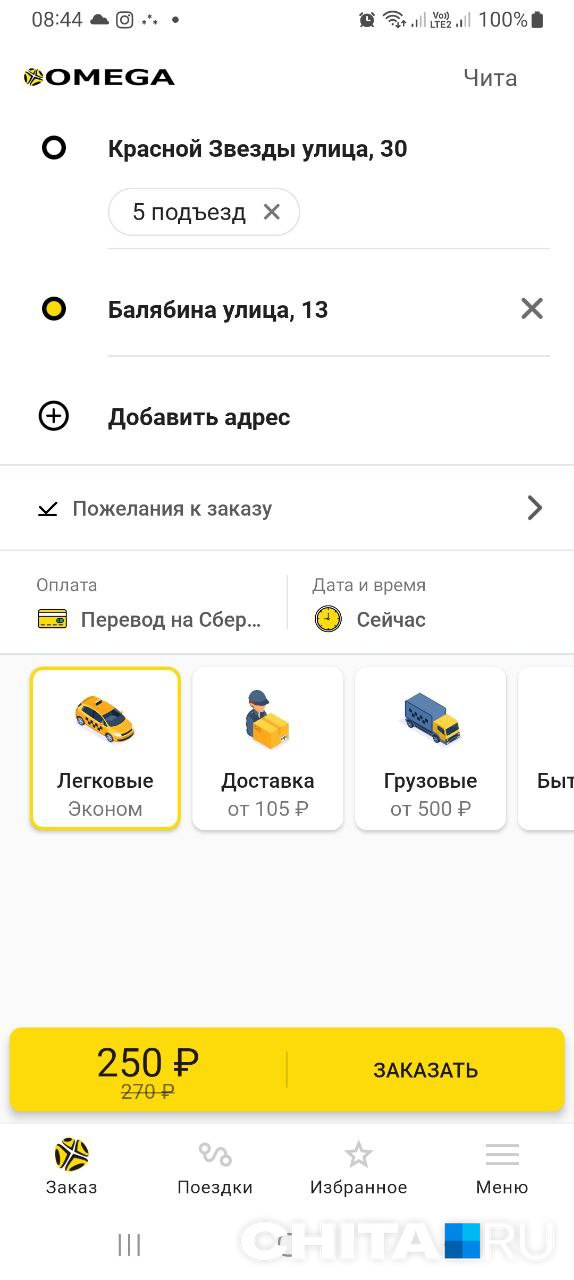Open Избранное star tab
The width and height of the screenshot is (574, 1280).
[358, 1168]
